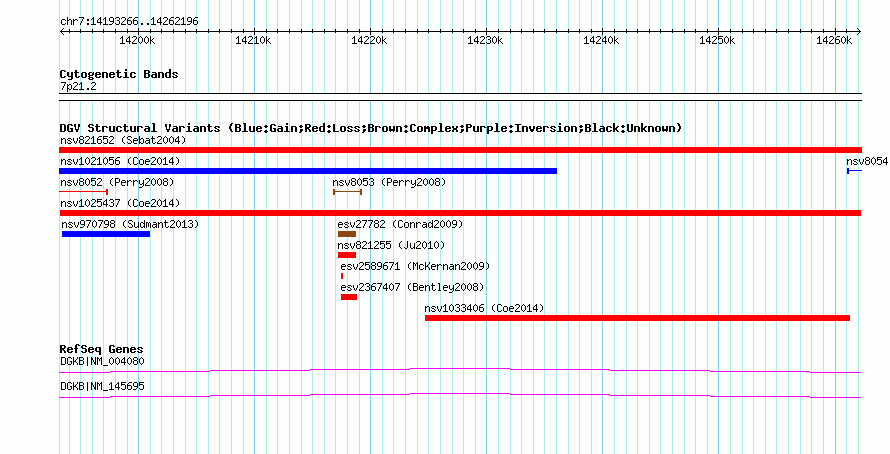Image resolution: width=890 pixels, height=454 pixels.
Task: Click the RefSeq Genes track heading
Action: pos(102,349)
